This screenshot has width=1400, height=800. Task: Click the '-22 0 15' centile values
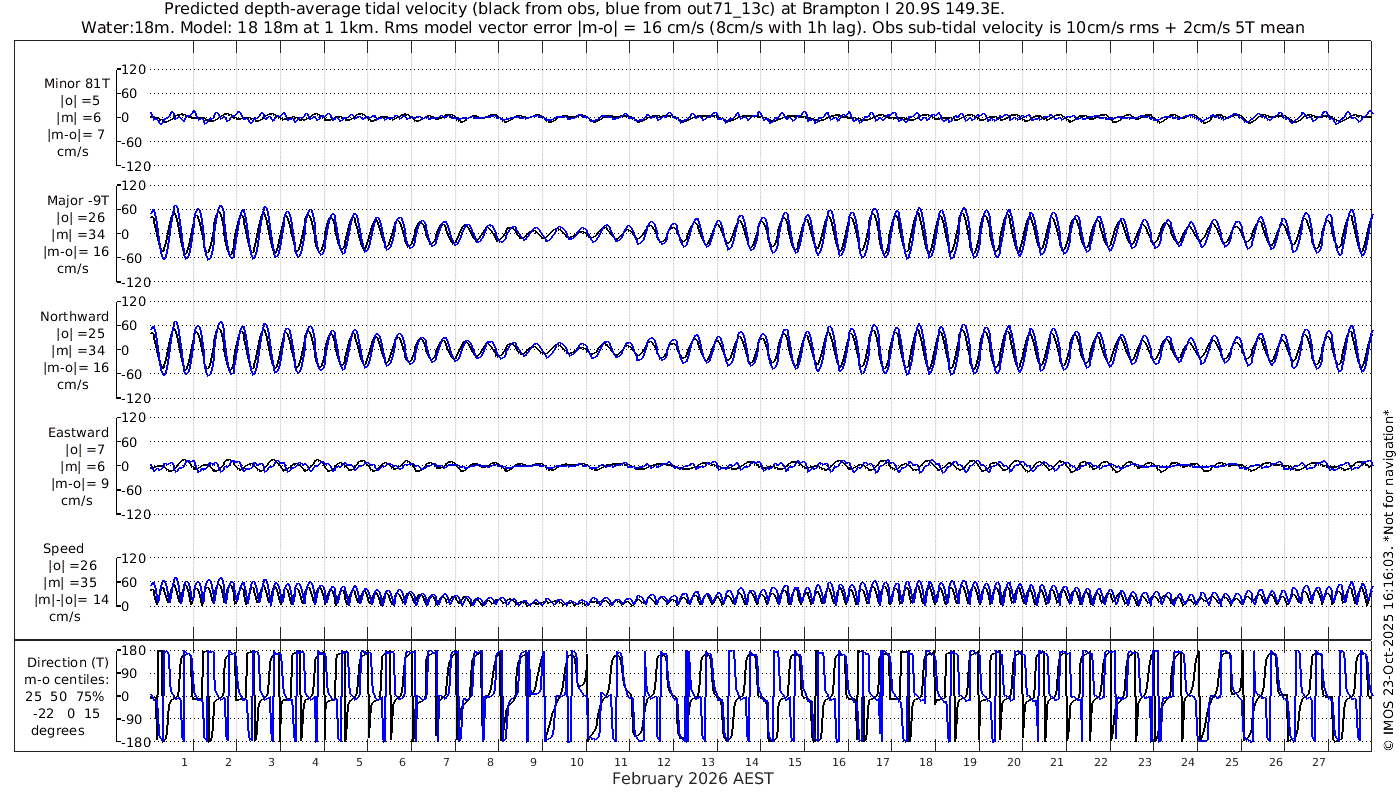tap(68, 713)
